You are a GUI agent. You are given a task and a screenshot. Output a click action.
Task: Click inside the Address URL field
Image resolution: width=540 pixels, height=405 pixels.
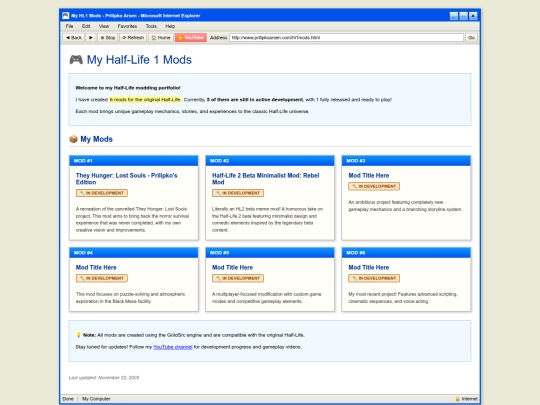[x=346, y=38]
